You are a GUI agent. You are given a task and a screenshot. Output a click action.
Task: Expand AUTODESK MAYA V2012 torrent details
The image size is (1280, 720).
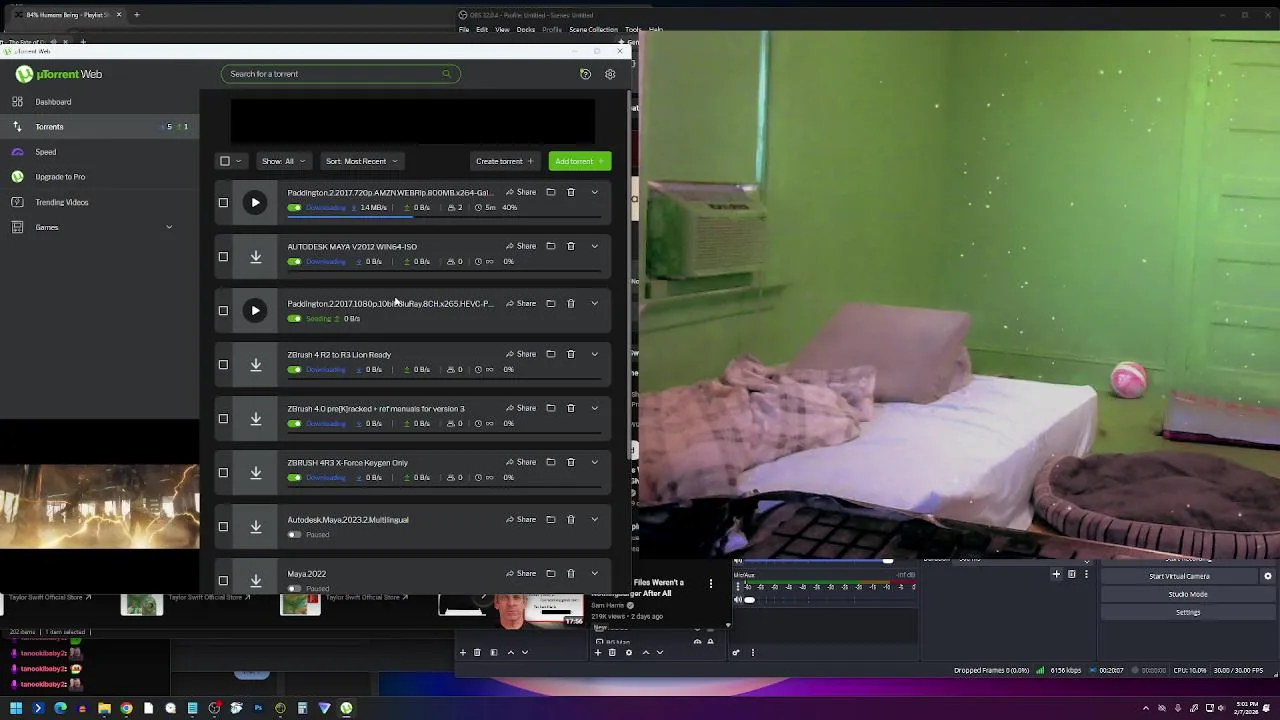(594, 246)
